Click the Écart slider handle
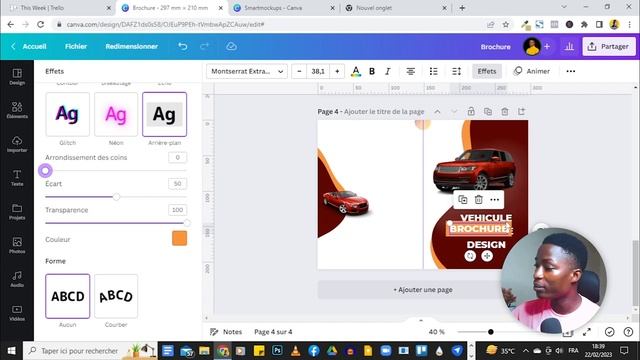 (x=116, y=197)
